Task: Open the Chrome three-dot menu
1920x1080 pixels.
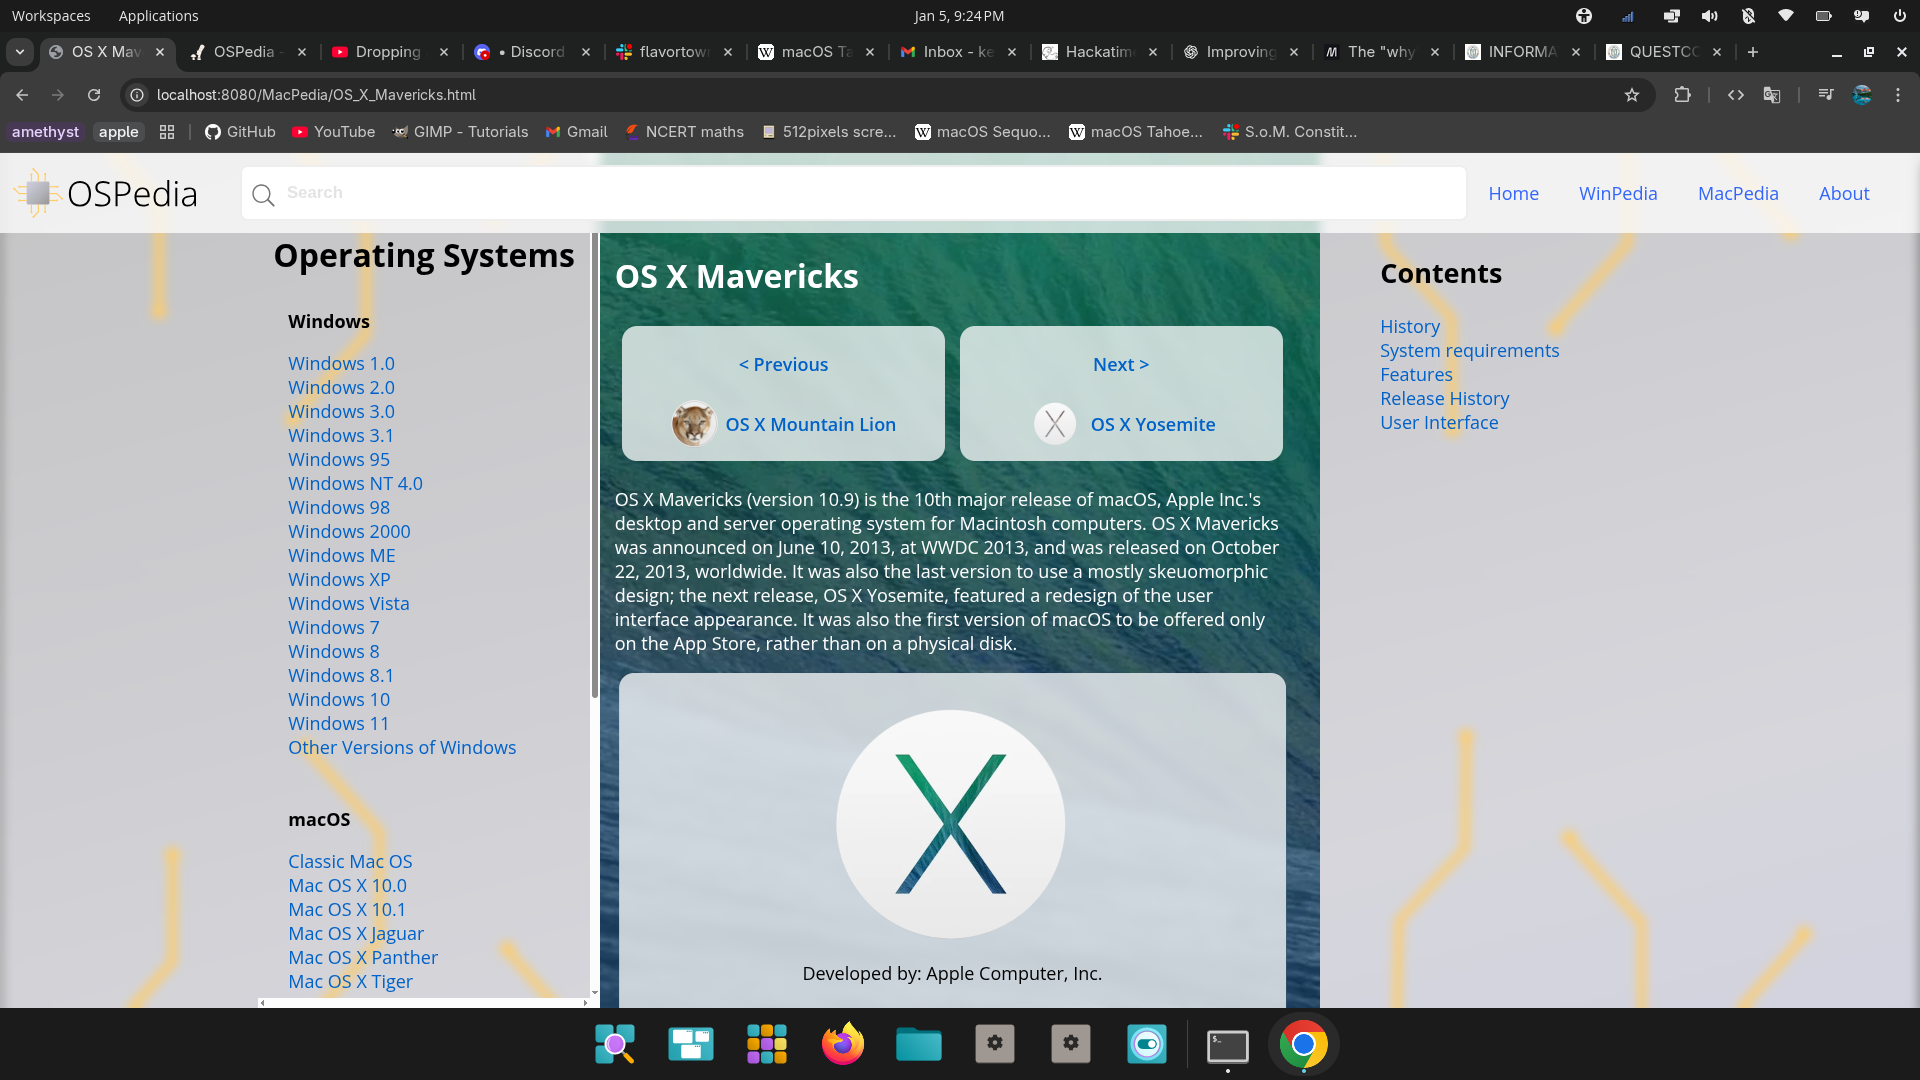Action: point(1897,95)
